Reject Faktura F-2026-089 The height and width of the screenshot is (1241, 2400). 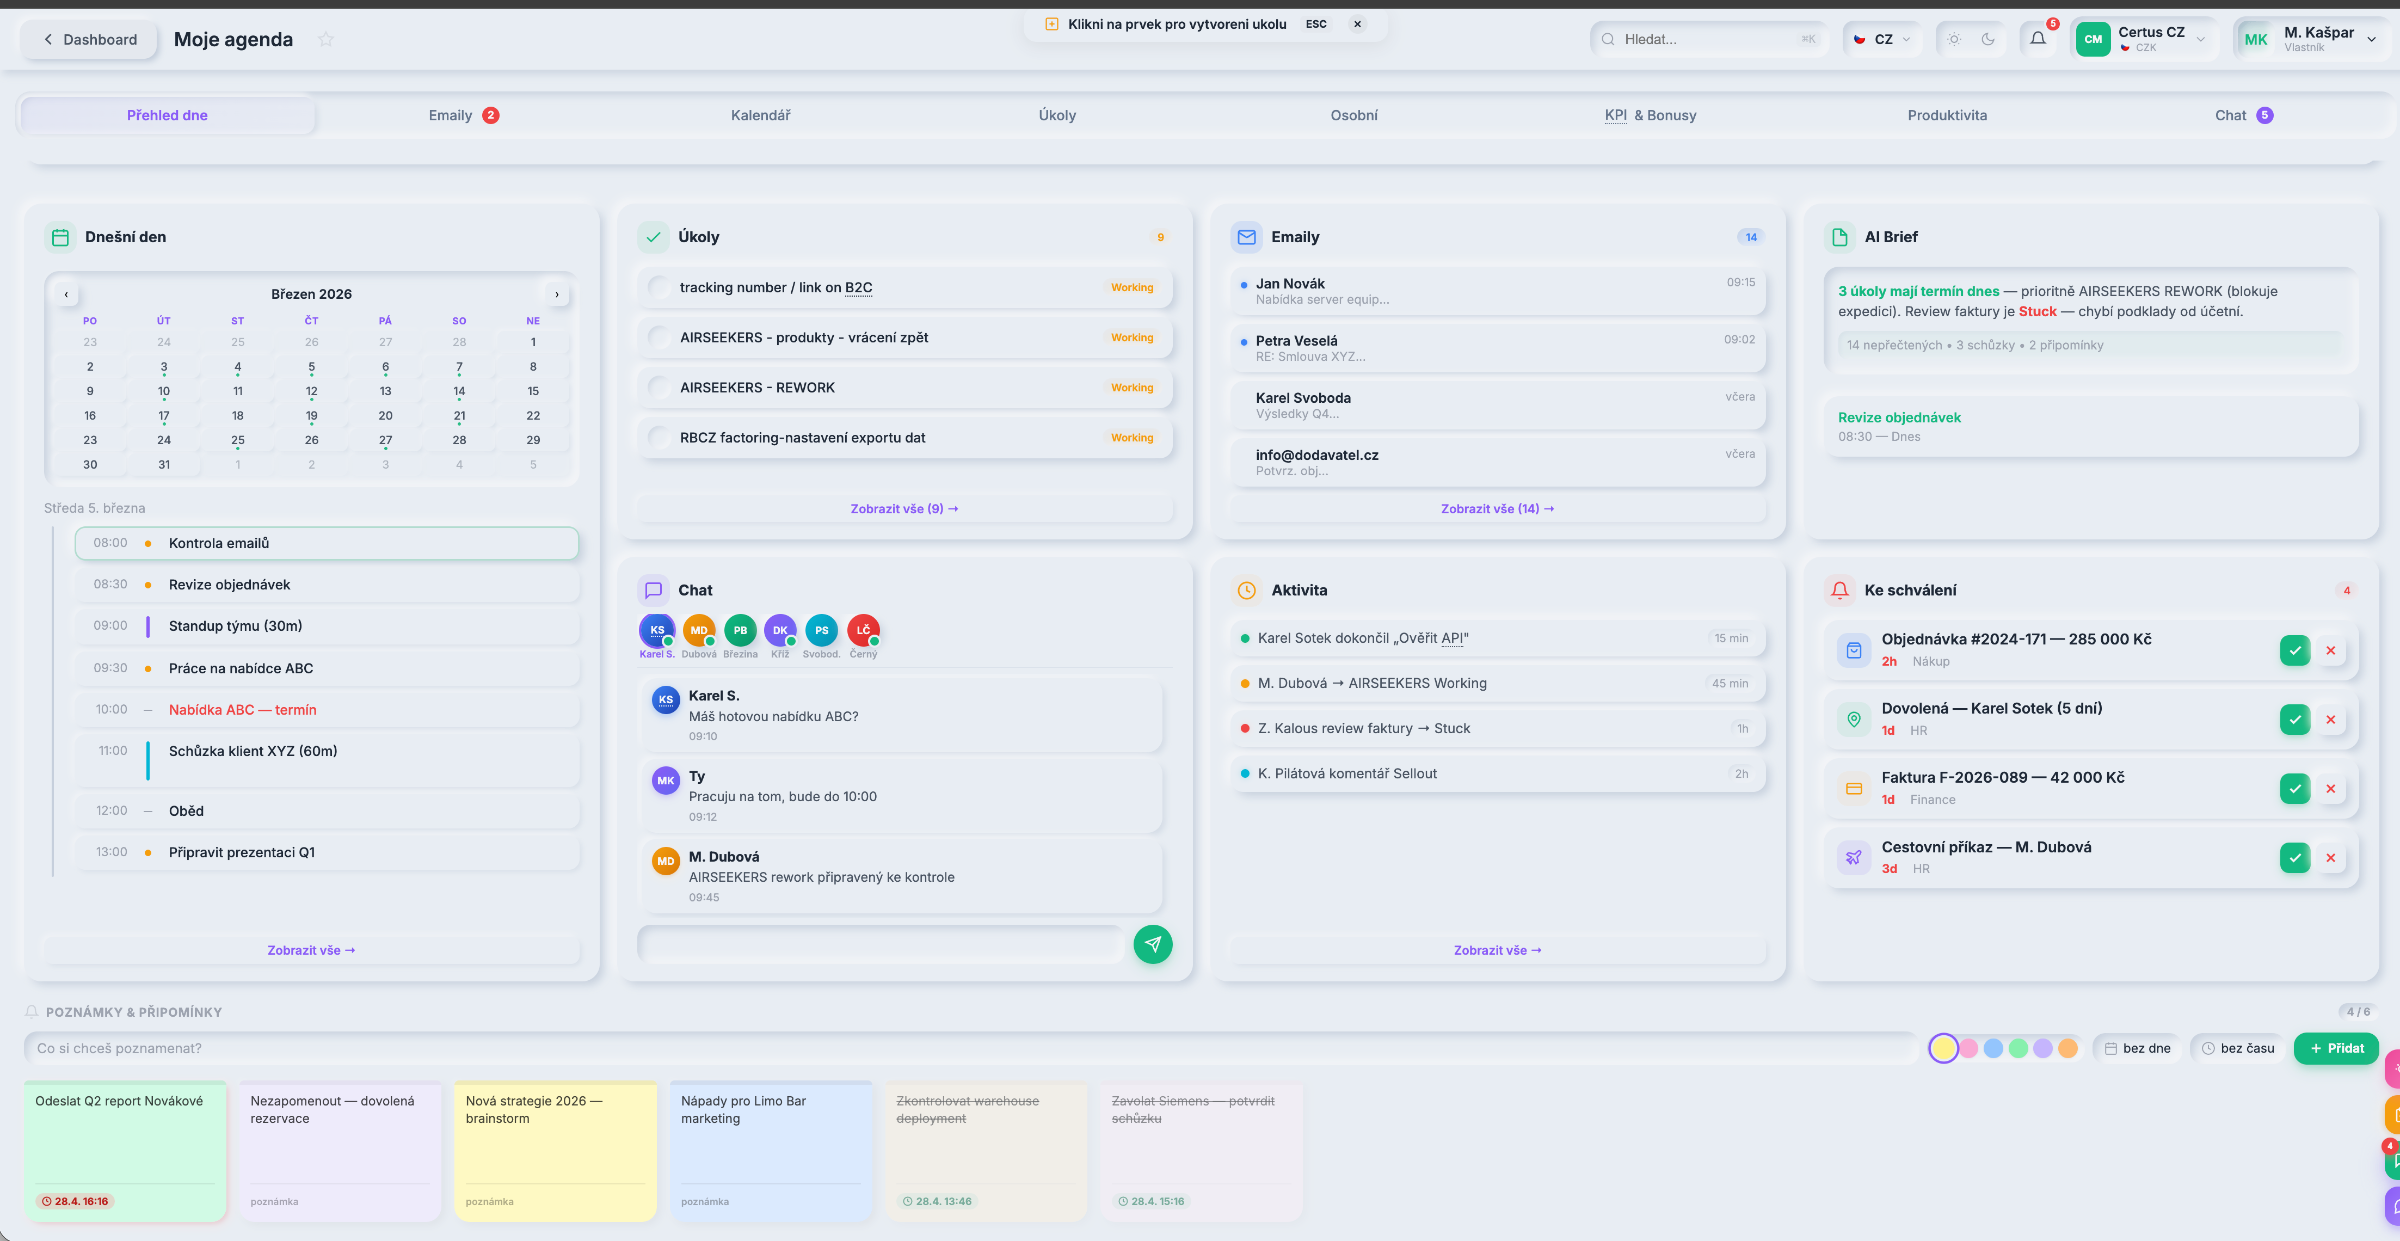pyautogui.click(x=2331, y=788)
